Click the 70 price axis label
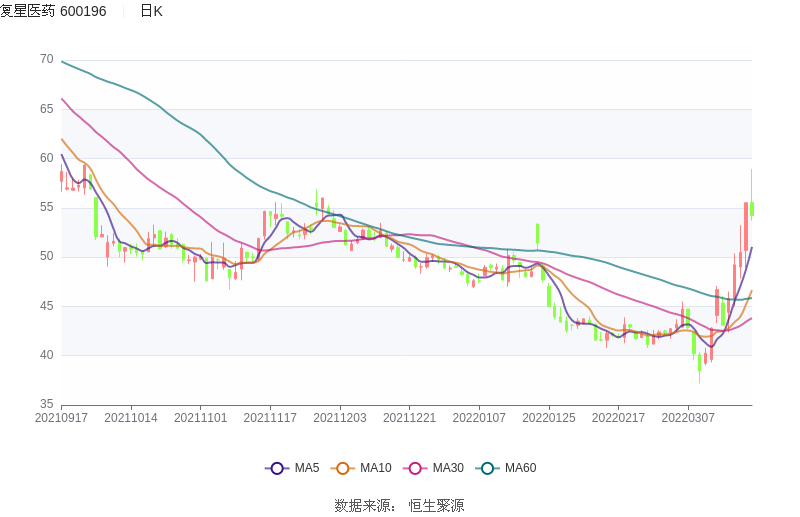 46,59
